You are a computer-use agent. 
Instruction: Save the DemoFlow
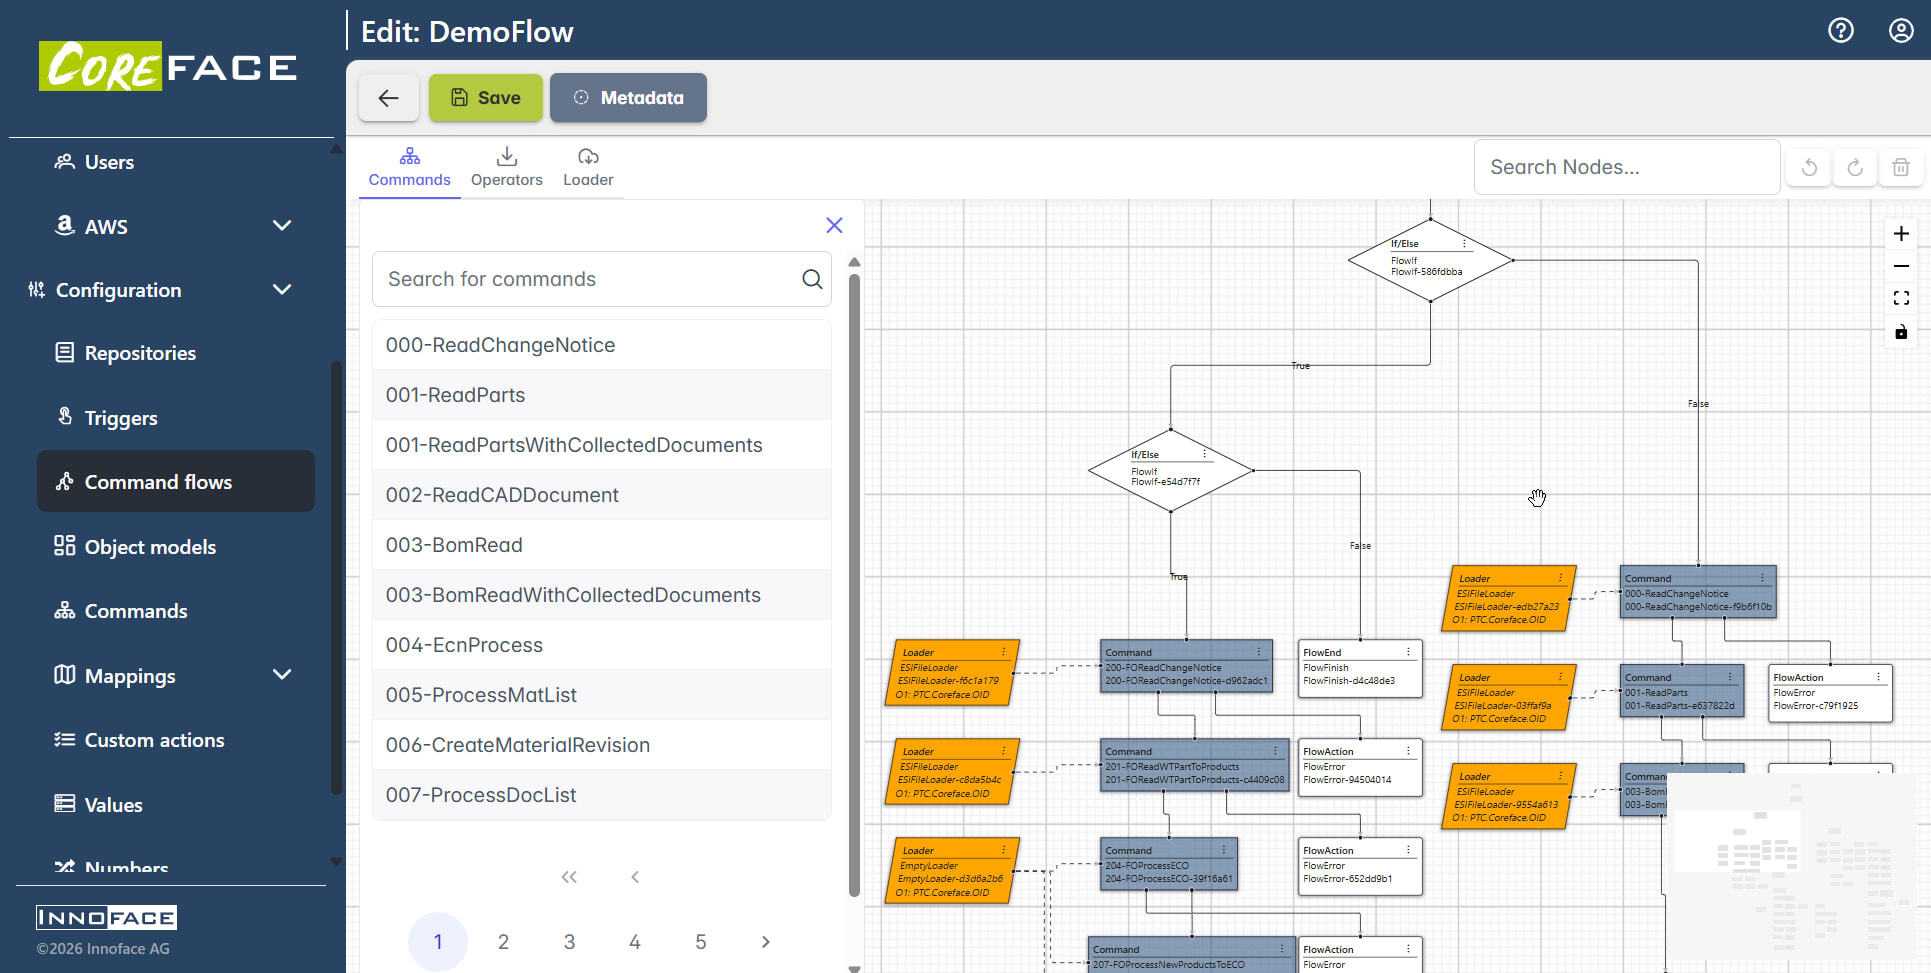pyautogui.click(x=486, y=98)
